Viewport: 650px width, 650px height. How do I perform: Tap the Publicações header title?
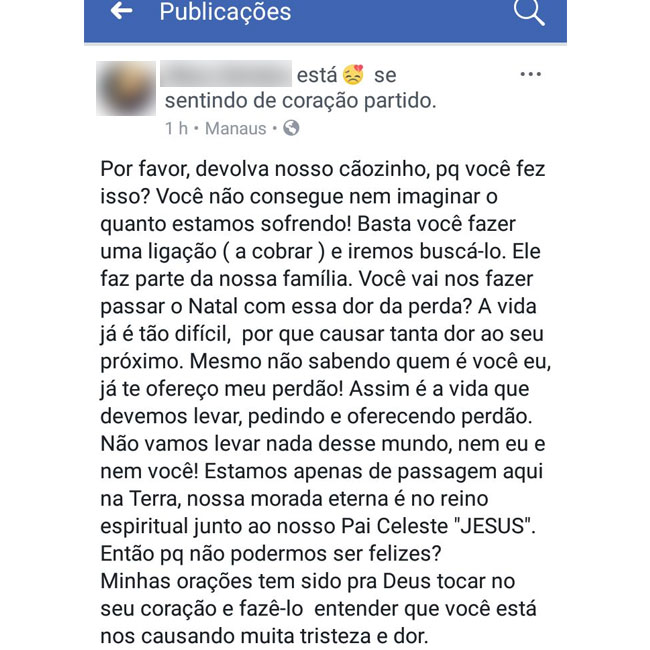pyautogui.click(x=225, y=13)
